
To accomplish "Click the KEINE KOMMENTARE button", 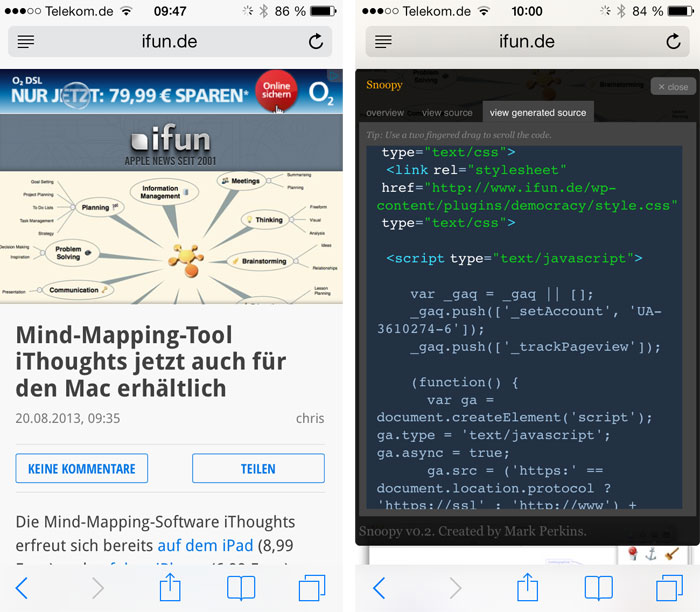I will click(82, 468).
